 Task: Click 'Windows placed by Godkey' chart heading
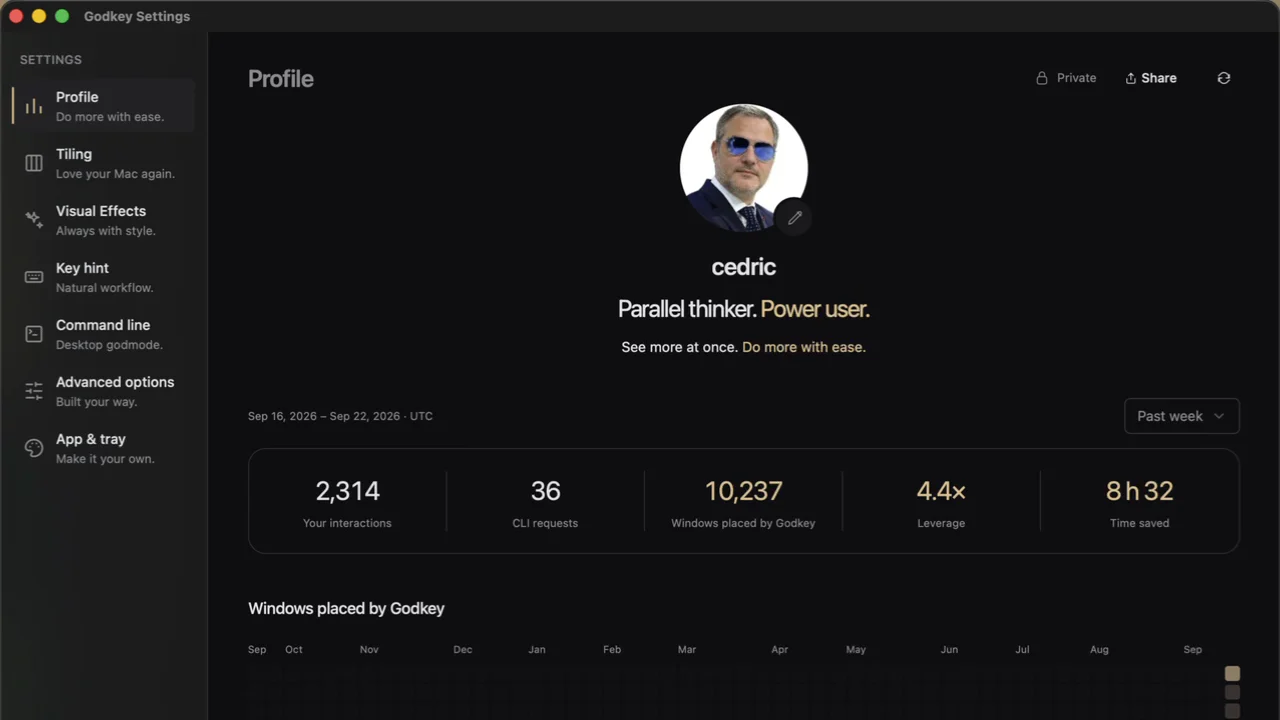point(346,608)
